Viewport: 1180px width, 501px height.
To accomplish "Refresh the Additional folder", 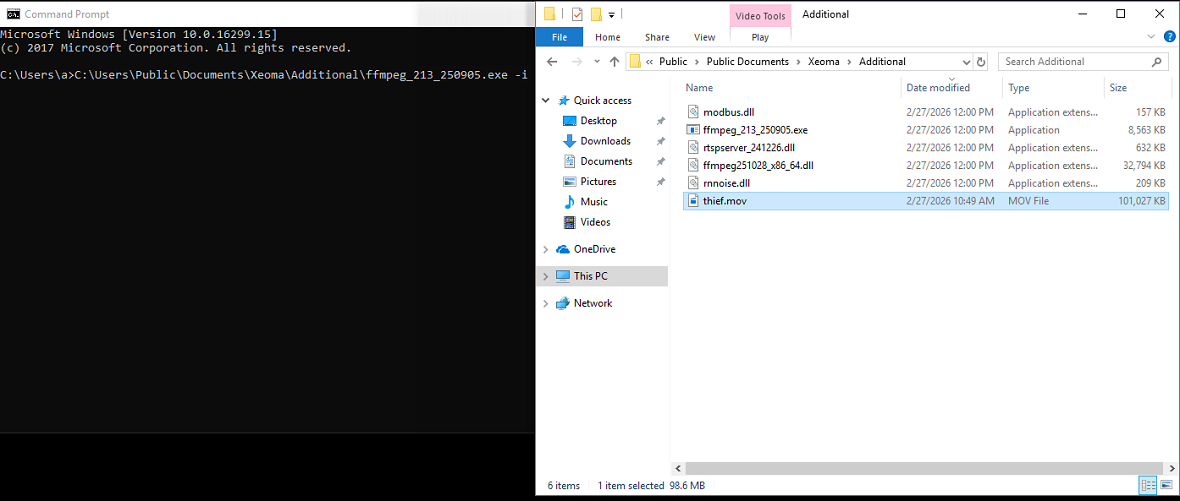I will click(981, 62).
